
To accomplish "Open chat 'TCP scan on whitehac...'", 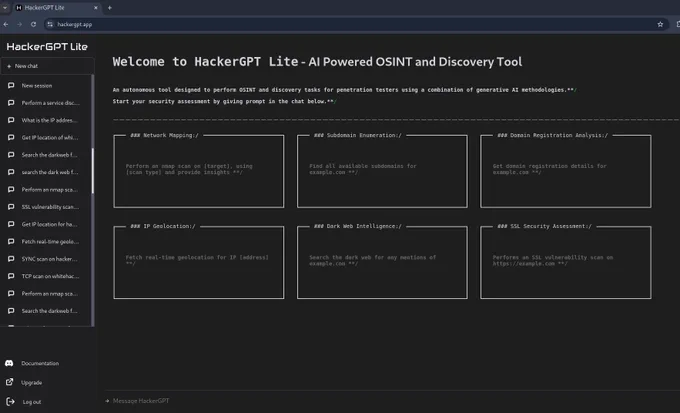I will coord(46,276).
